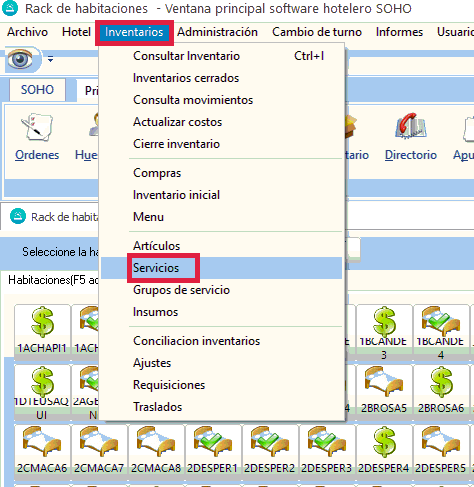This screenshot has height=487, width=474.
Task: Select Traslados menu entry
Action: (x=221, y=407)
